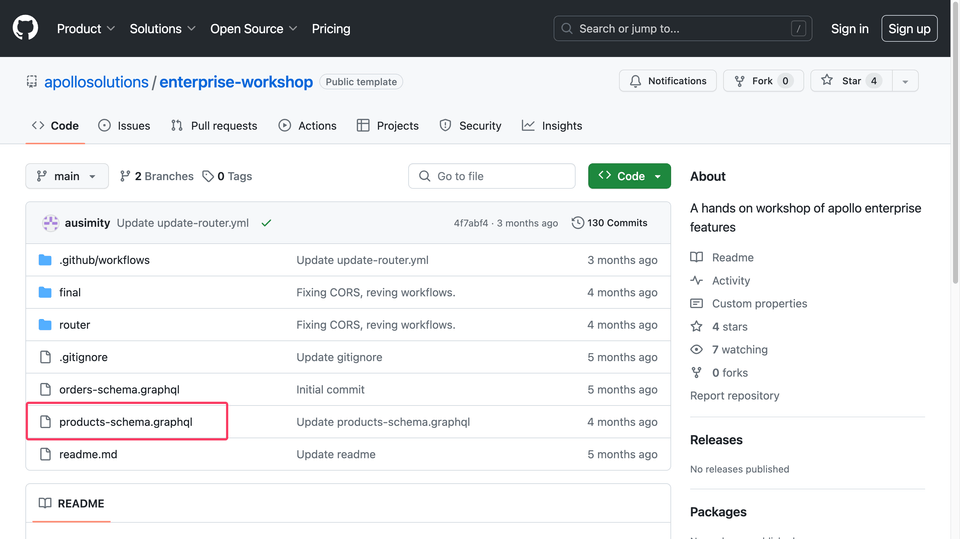
Task: Click the Sign up button
Action: pyautogui.click(x=909, y=29)
